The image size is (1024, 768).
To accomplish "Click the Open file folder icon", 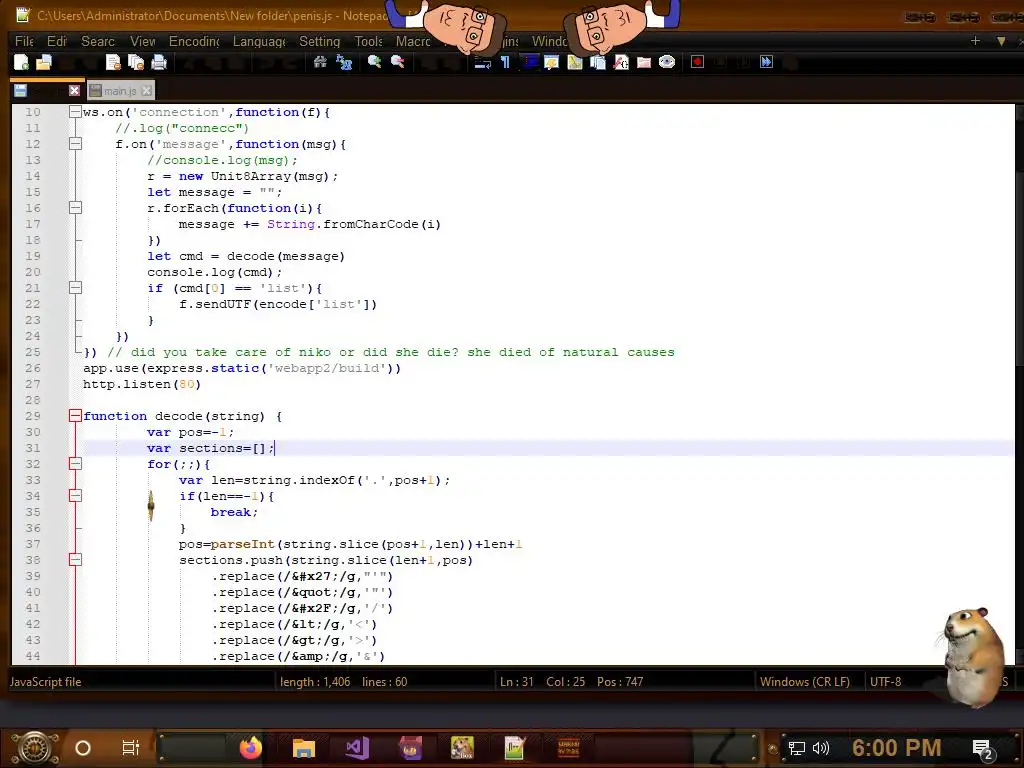I will (x=44, y=63).
